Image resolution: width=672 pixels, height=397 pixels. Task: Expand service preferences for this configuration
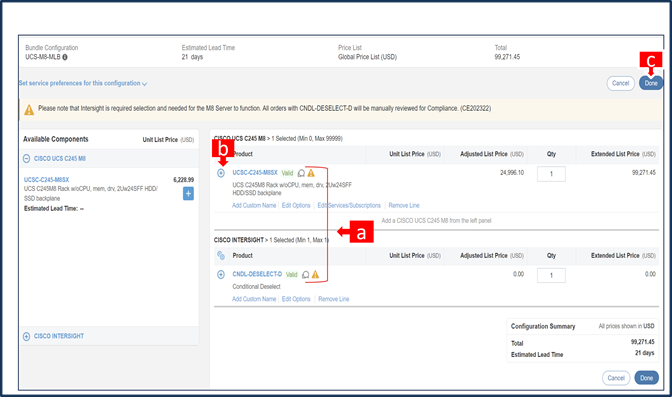(x=83, y=83)
